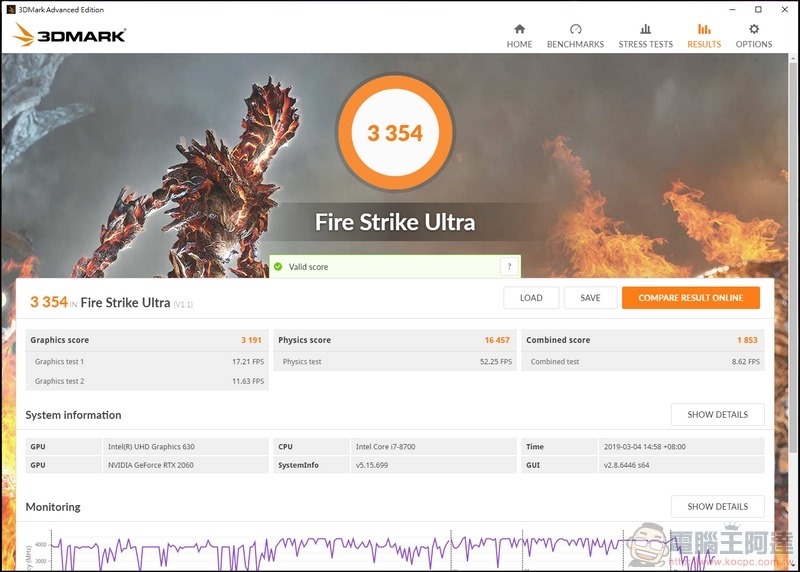Click the LOAD button
Image resolution: width=800 pixels, height=572 pixels.
[x=531, y=298]
